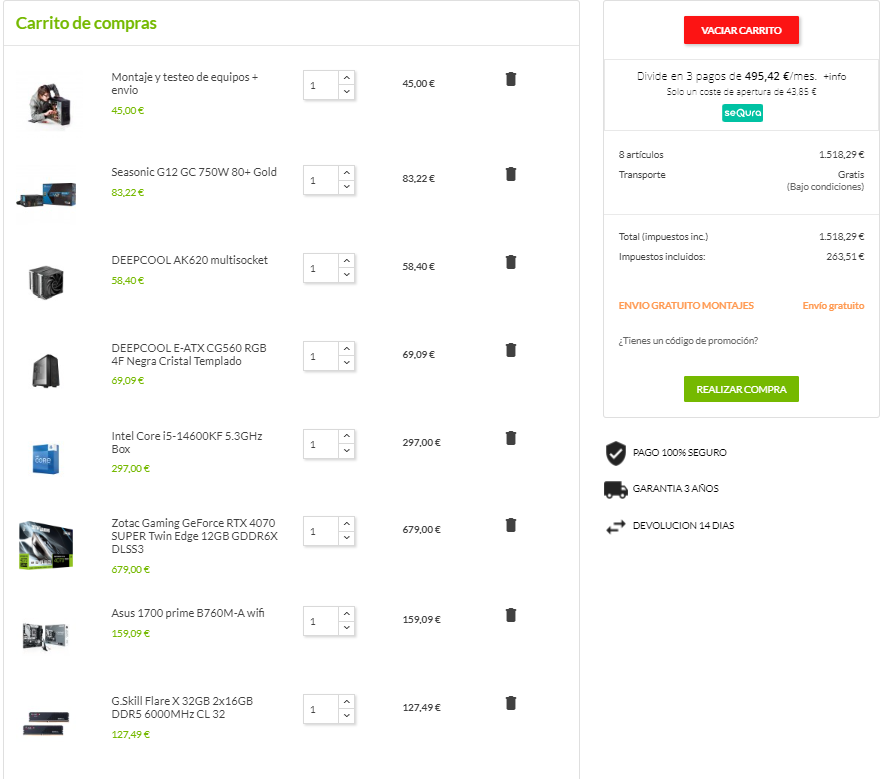Decrease quantity of Montaje y testeo
Screen dimensions: 880x779
coord(347,92)
